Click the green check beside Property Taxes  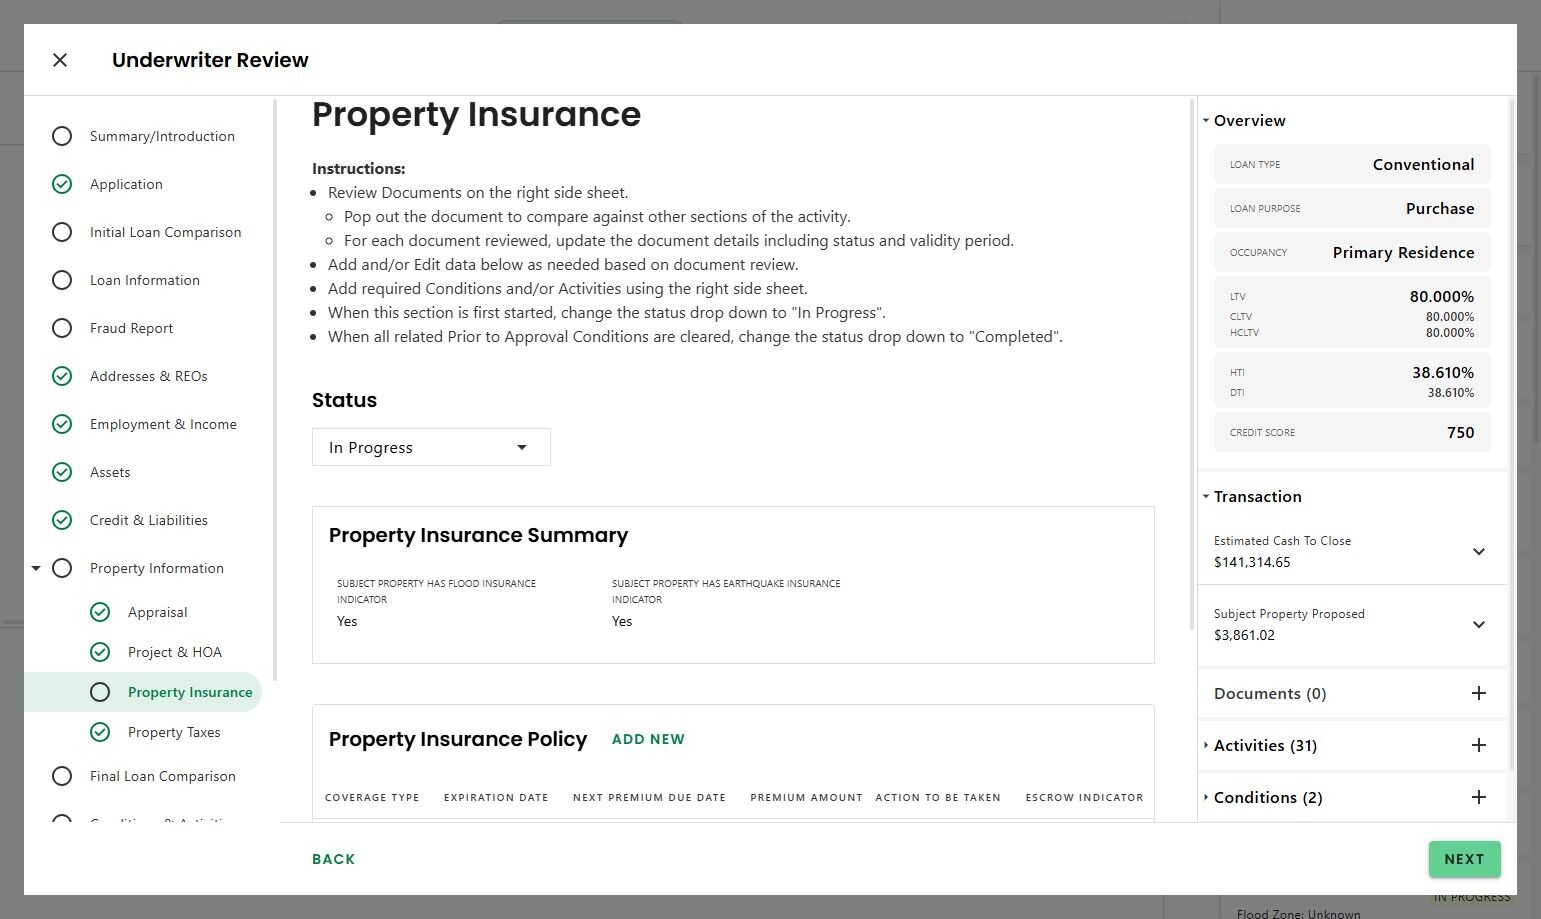(x=100, y=732)
